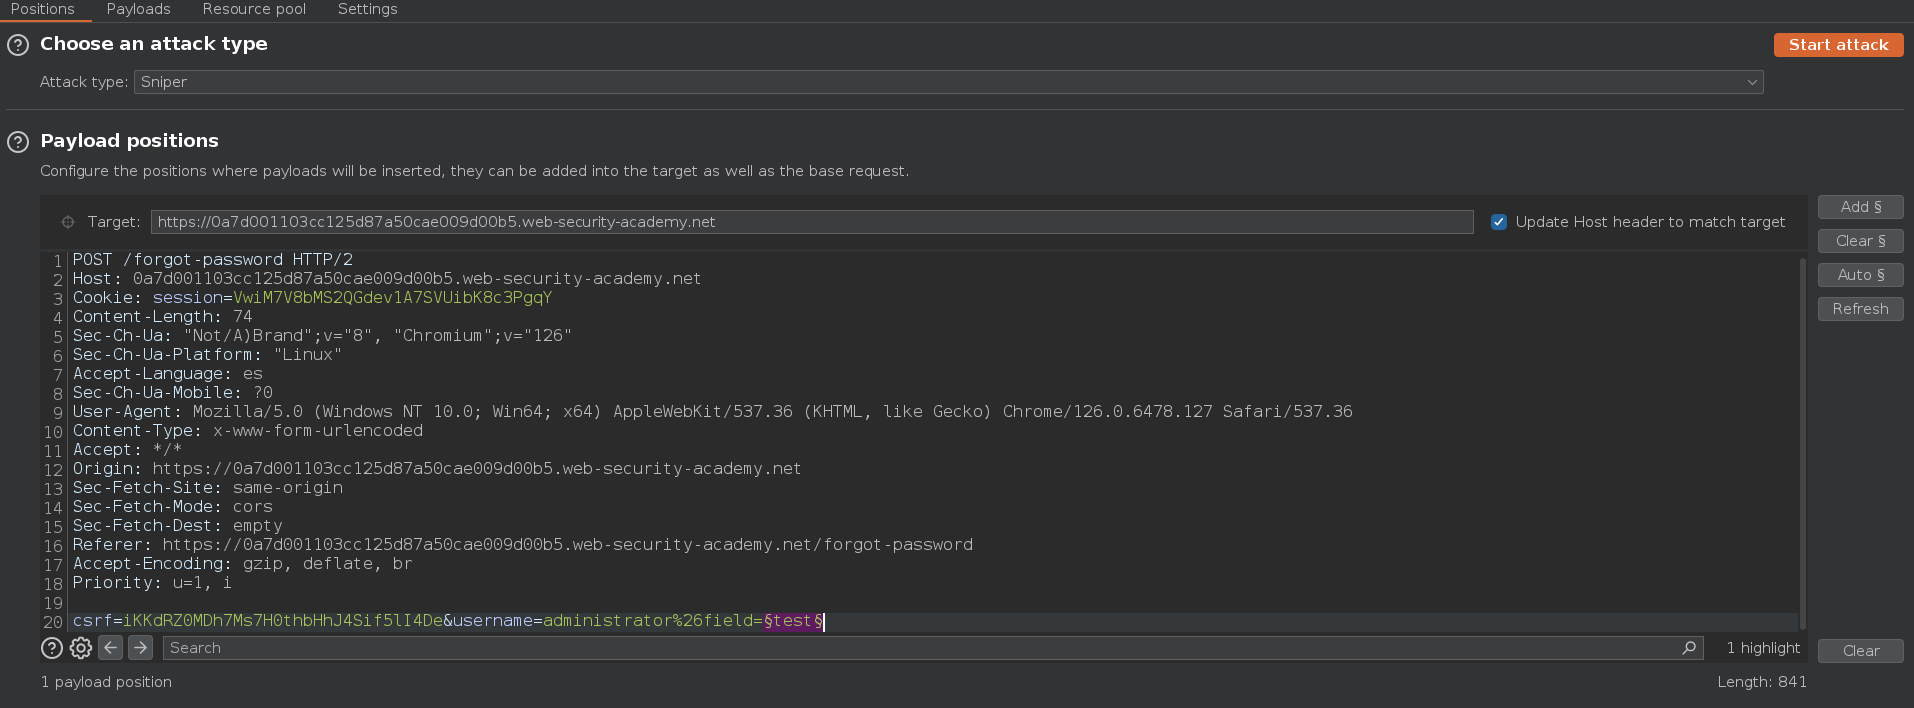Click the target crosshair icon beside Target
The image size is (1914, 708).
[68, 222]
